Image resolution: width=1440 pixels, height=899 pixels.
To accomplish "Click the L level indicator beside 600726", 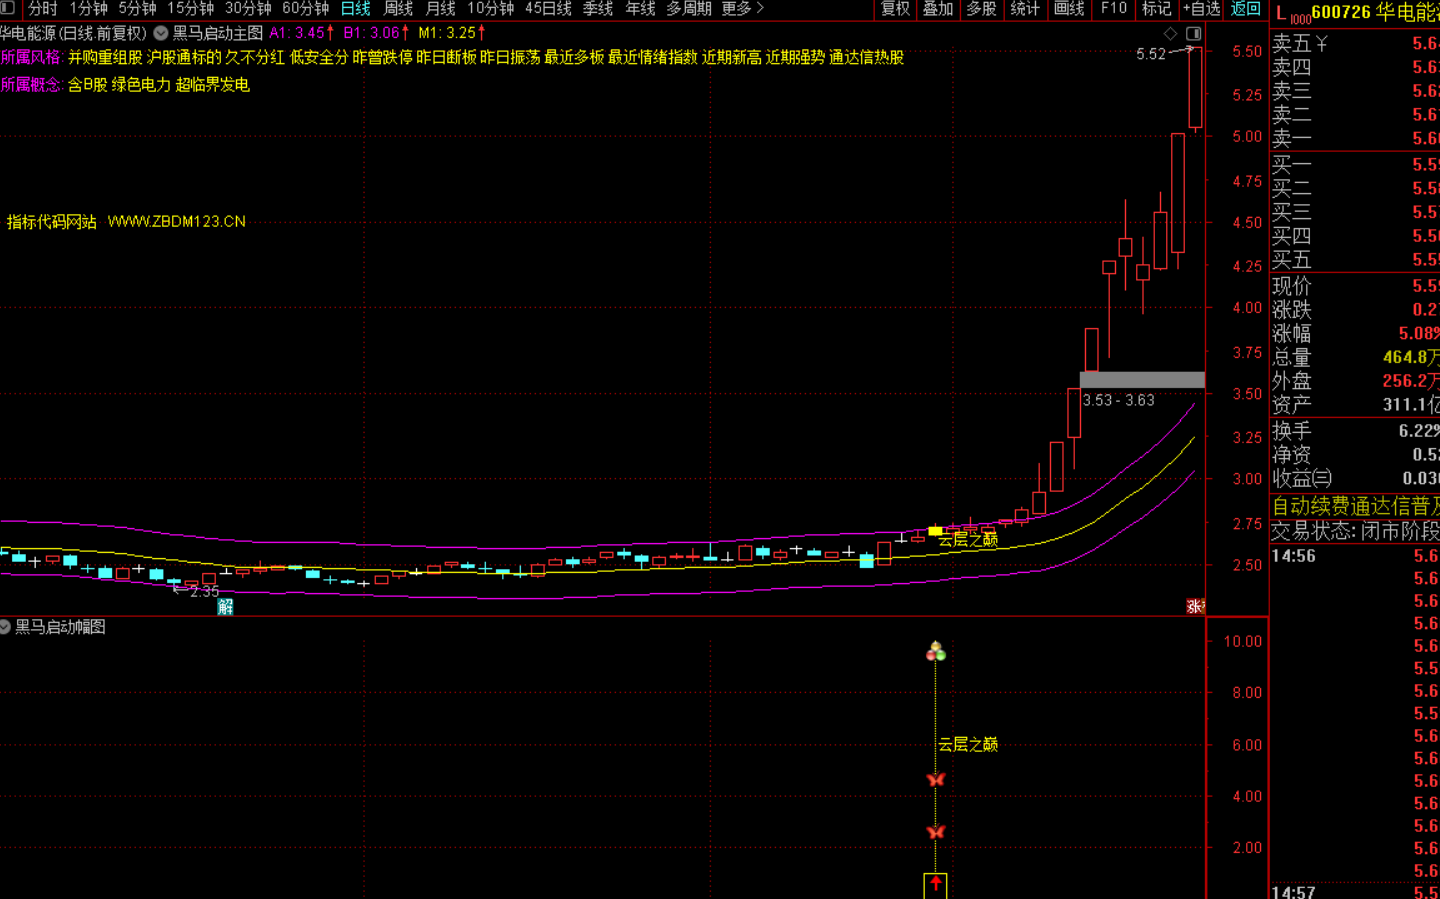I will (x=1282, y=13).
